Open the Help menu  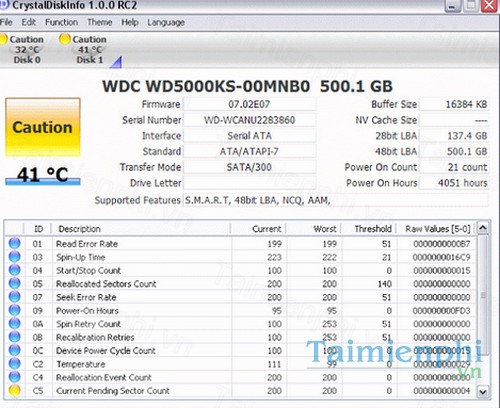(x=130, y=22)
